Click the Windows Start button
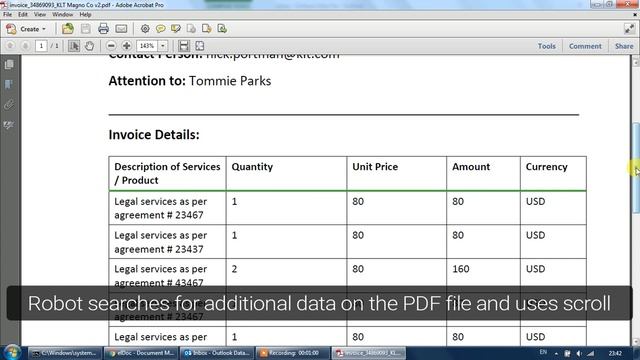 coord(12,353)
